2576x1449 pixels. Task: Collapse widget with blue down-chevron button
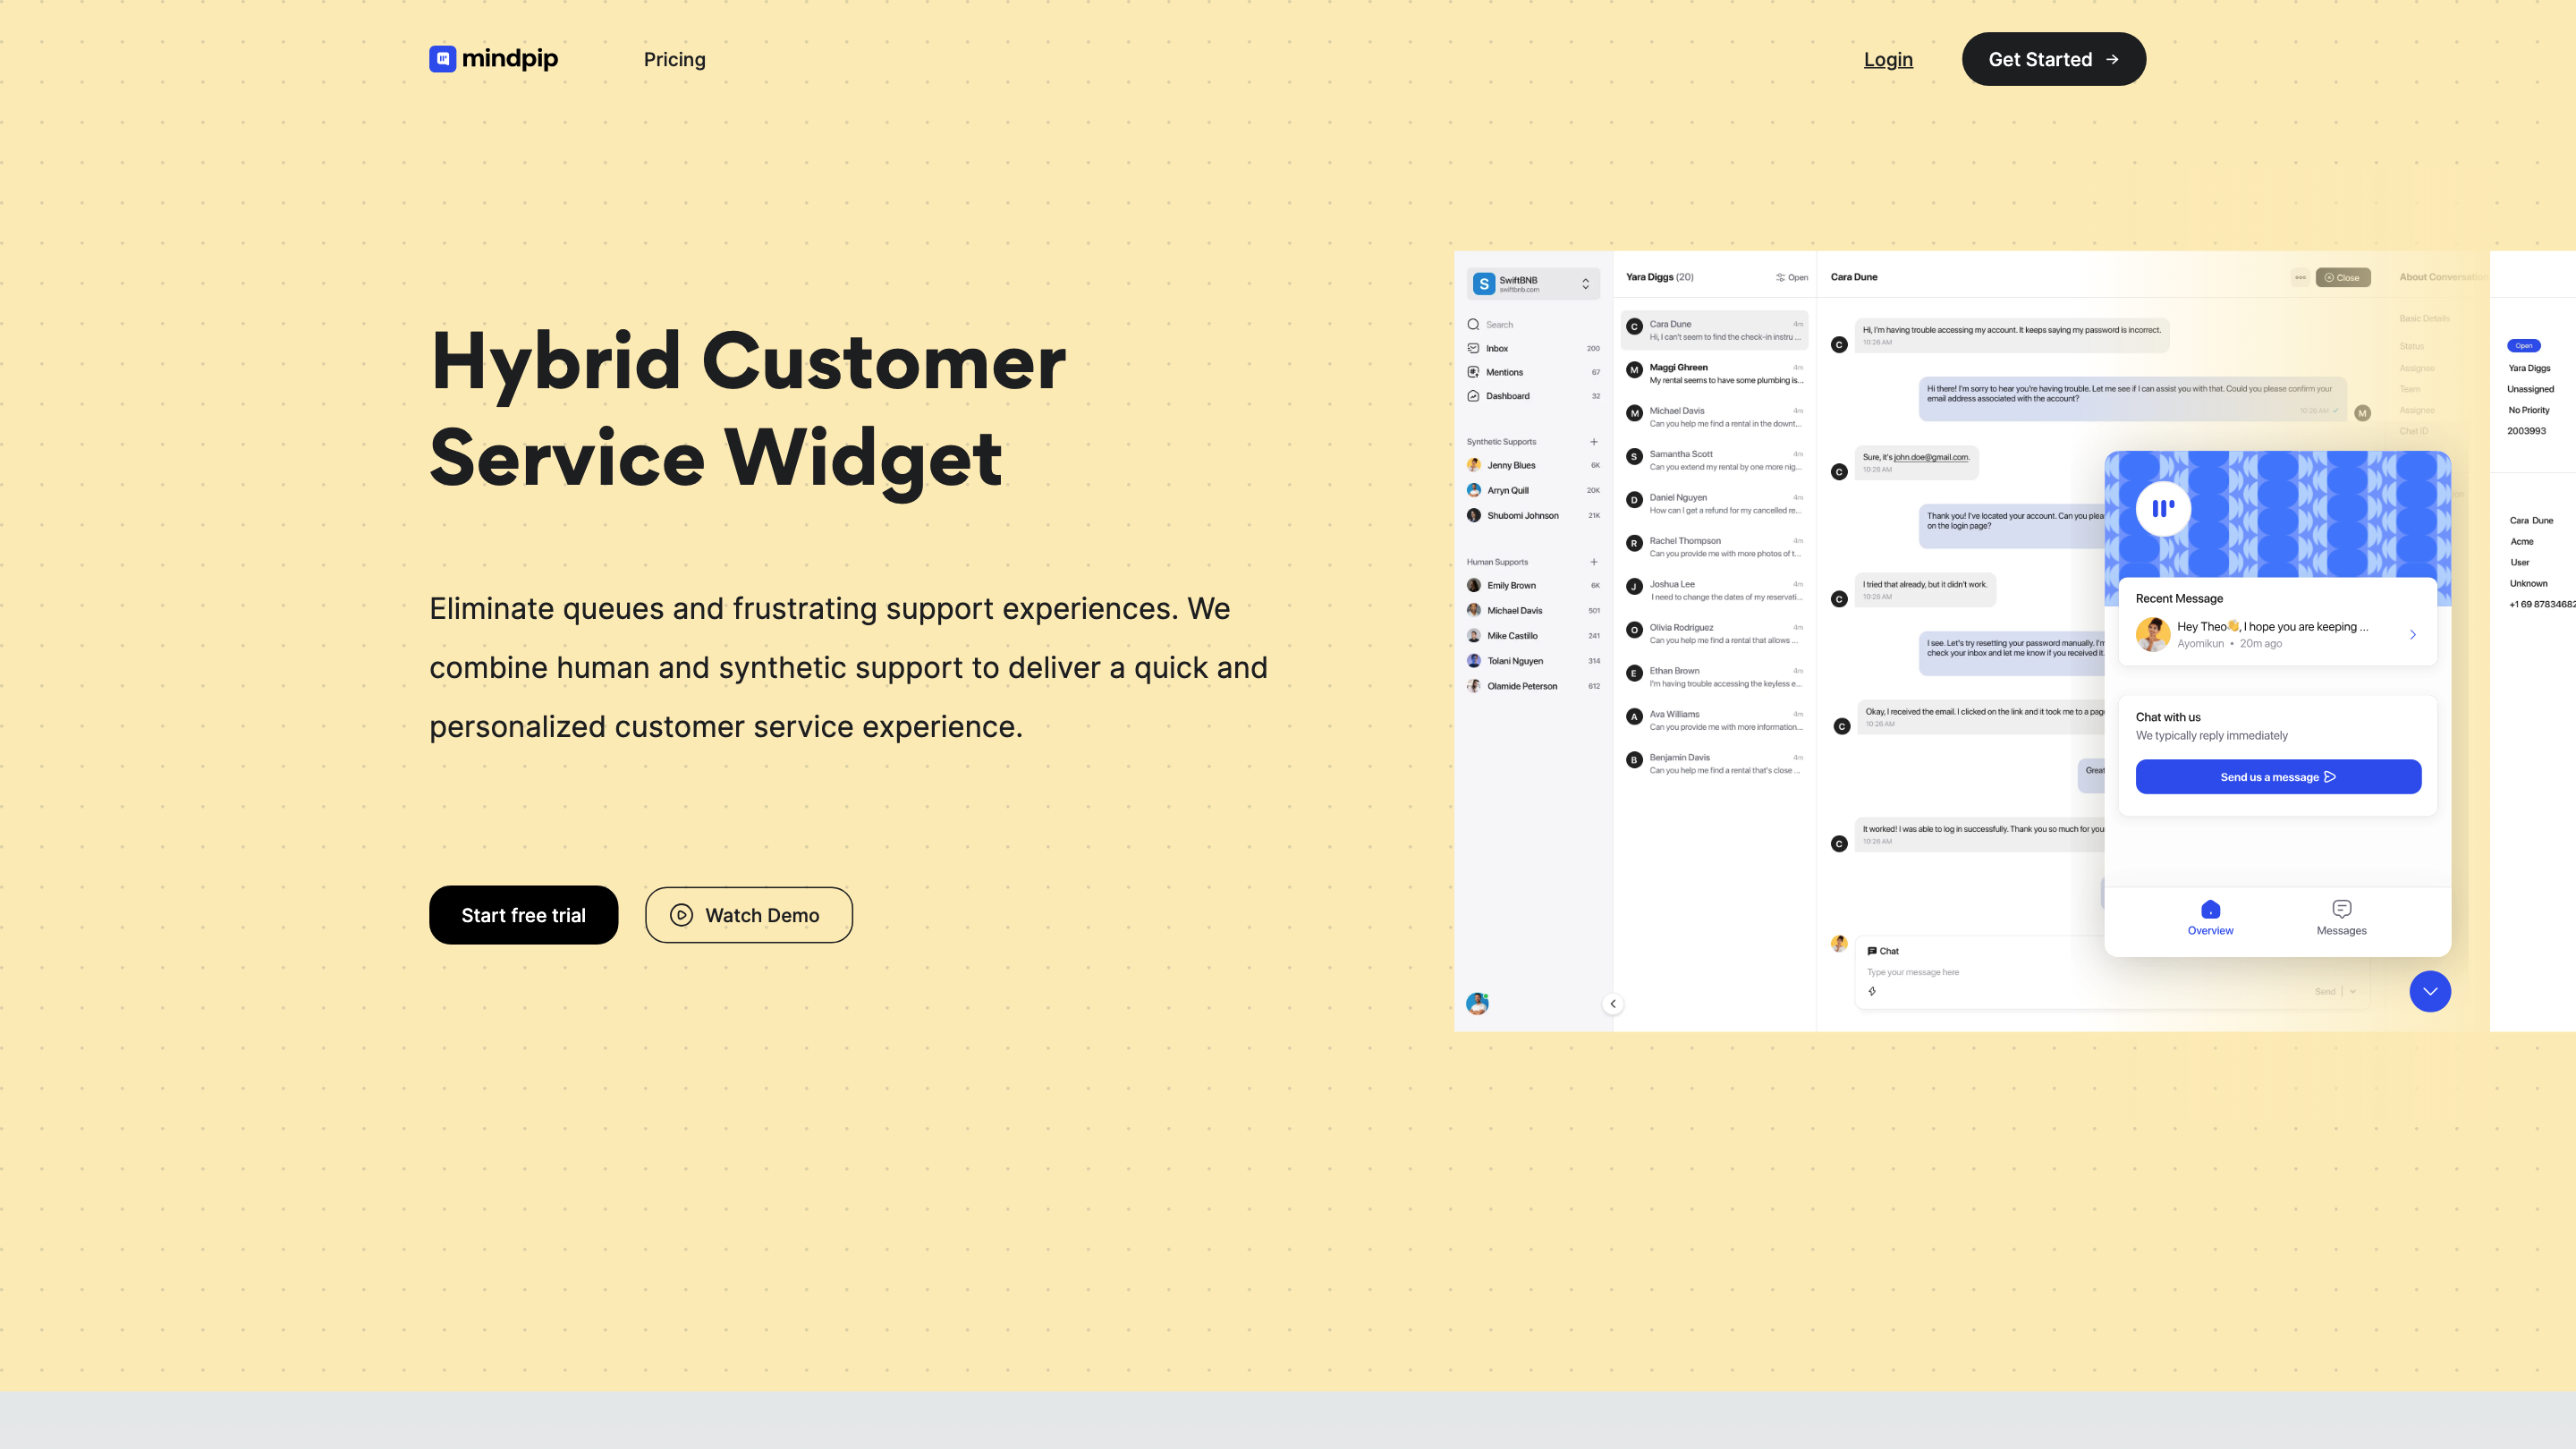click(x=2430, y=991)
